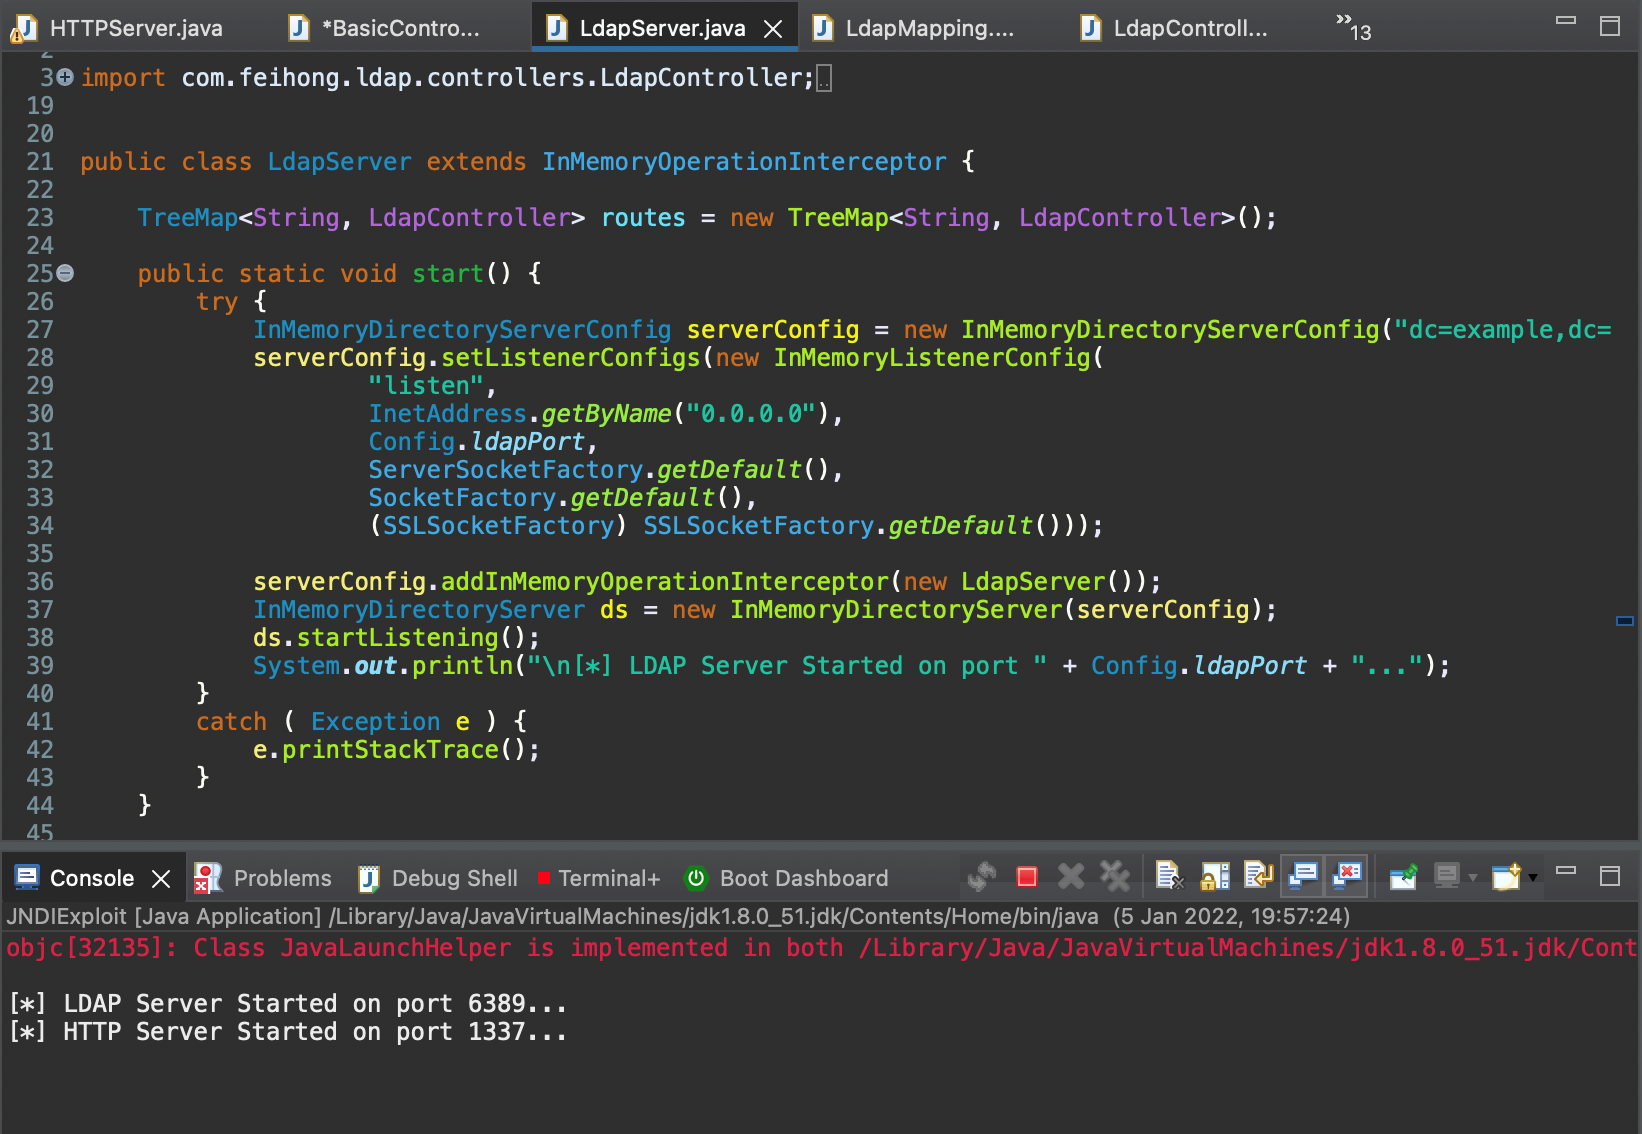The height and width of the screenshot is (1134, 1642).
Task: Minimize the editor area
Action: pyautogui.click(x=1566, y=21)
